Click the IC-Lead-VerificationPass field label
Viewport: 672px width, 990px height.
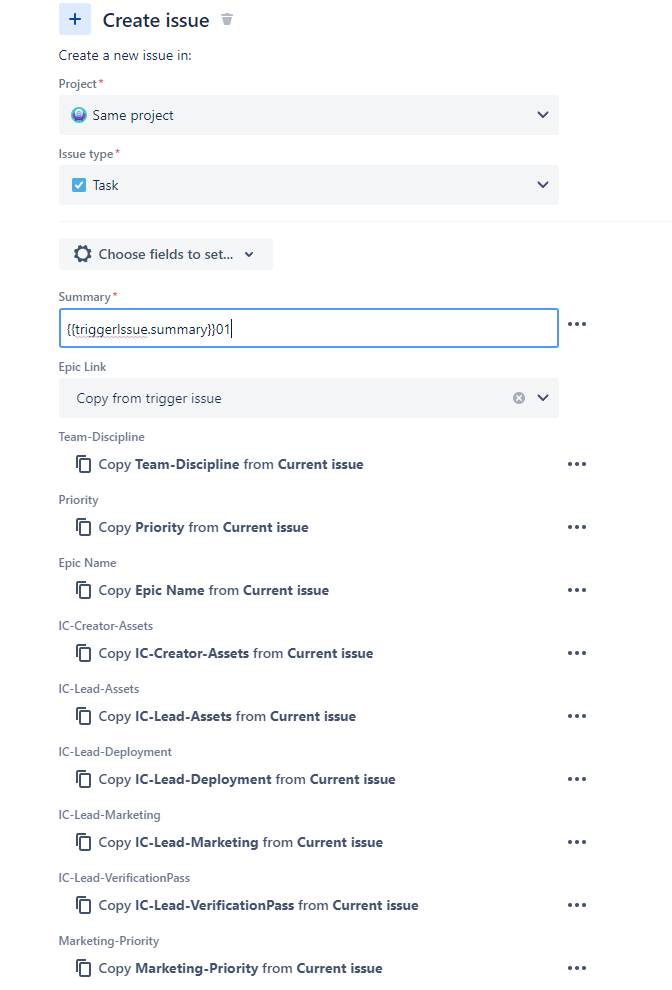(124, 878)
